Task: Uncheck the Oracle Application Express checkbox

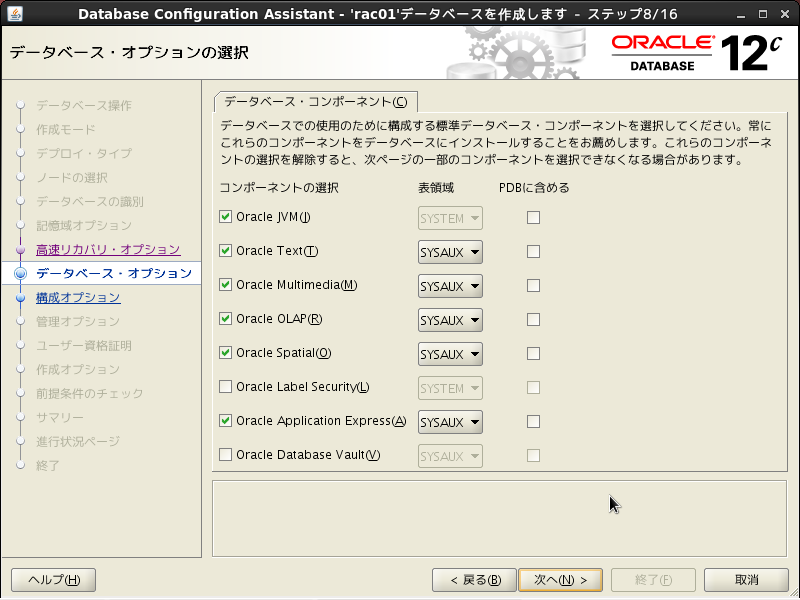Action: click(x=225, y=420)
